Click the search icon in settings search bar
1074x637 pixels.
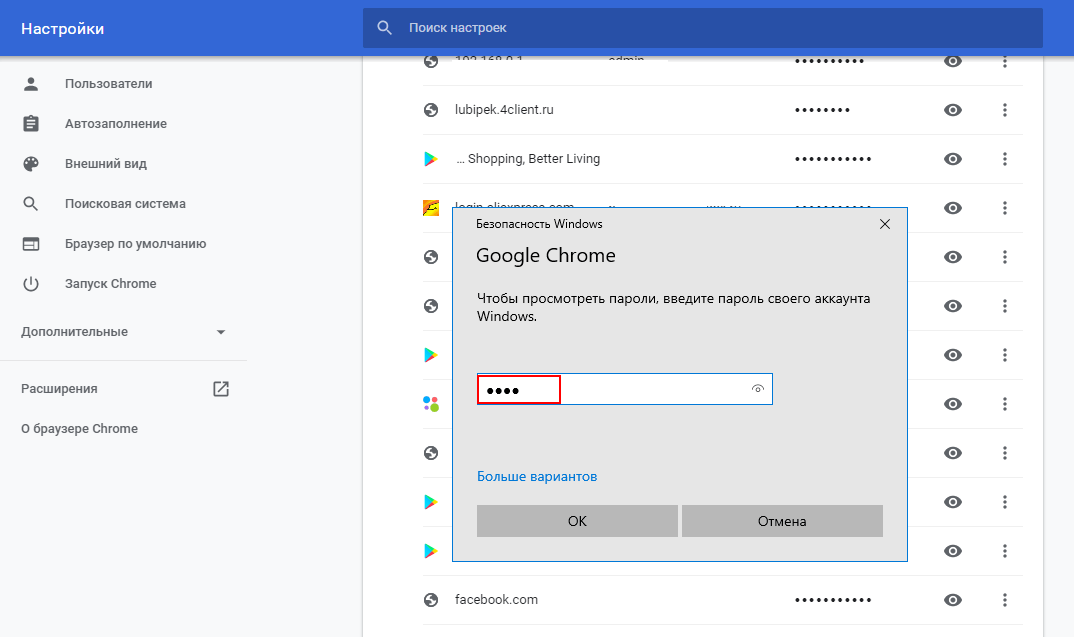[x=385, y=28]
